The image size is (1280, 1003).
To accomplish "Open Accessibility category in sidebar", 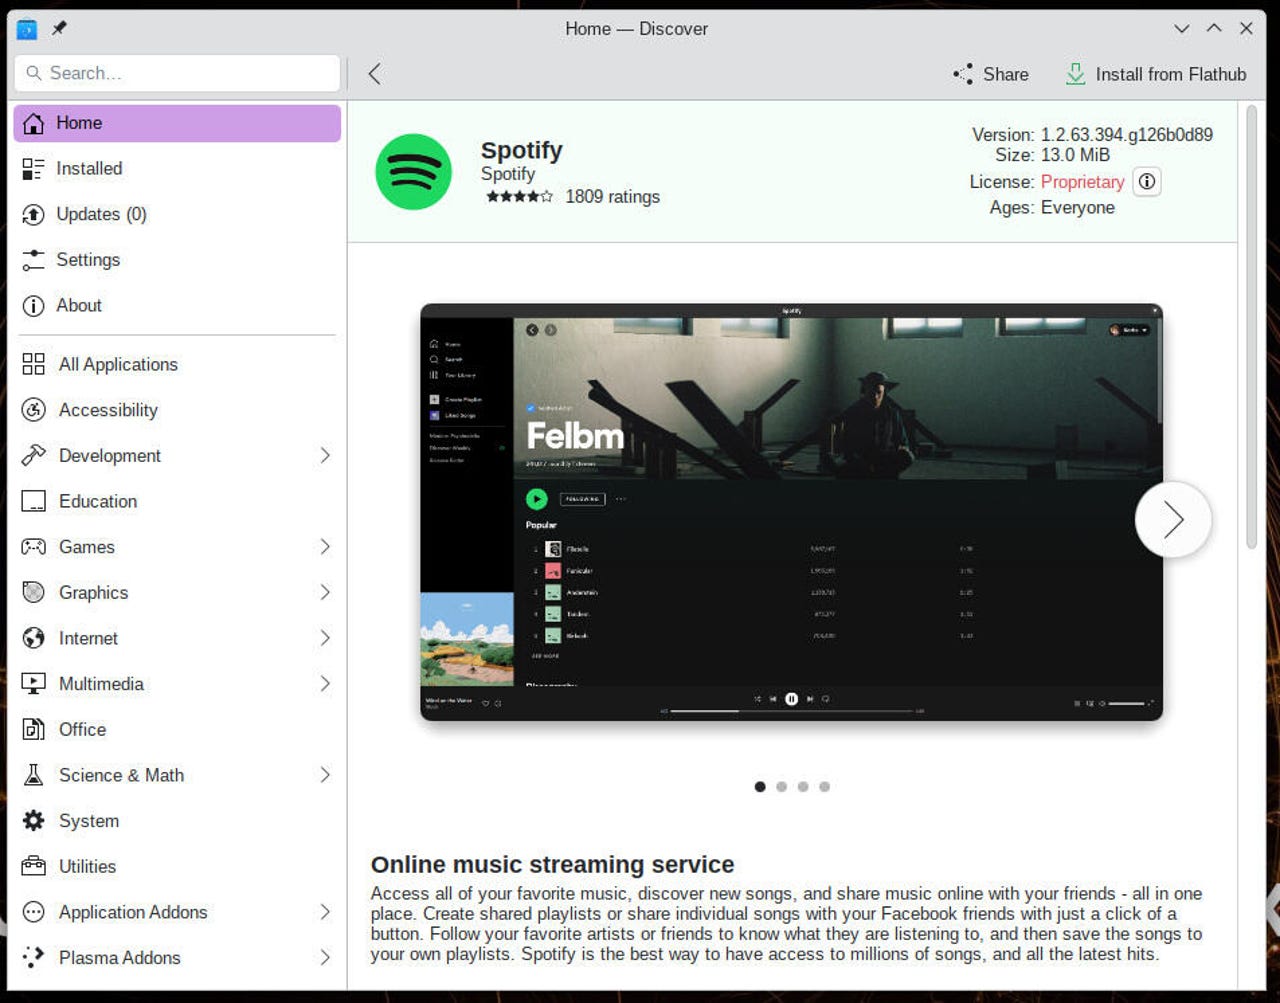I will pyautogui.click(x=108, y=410).
